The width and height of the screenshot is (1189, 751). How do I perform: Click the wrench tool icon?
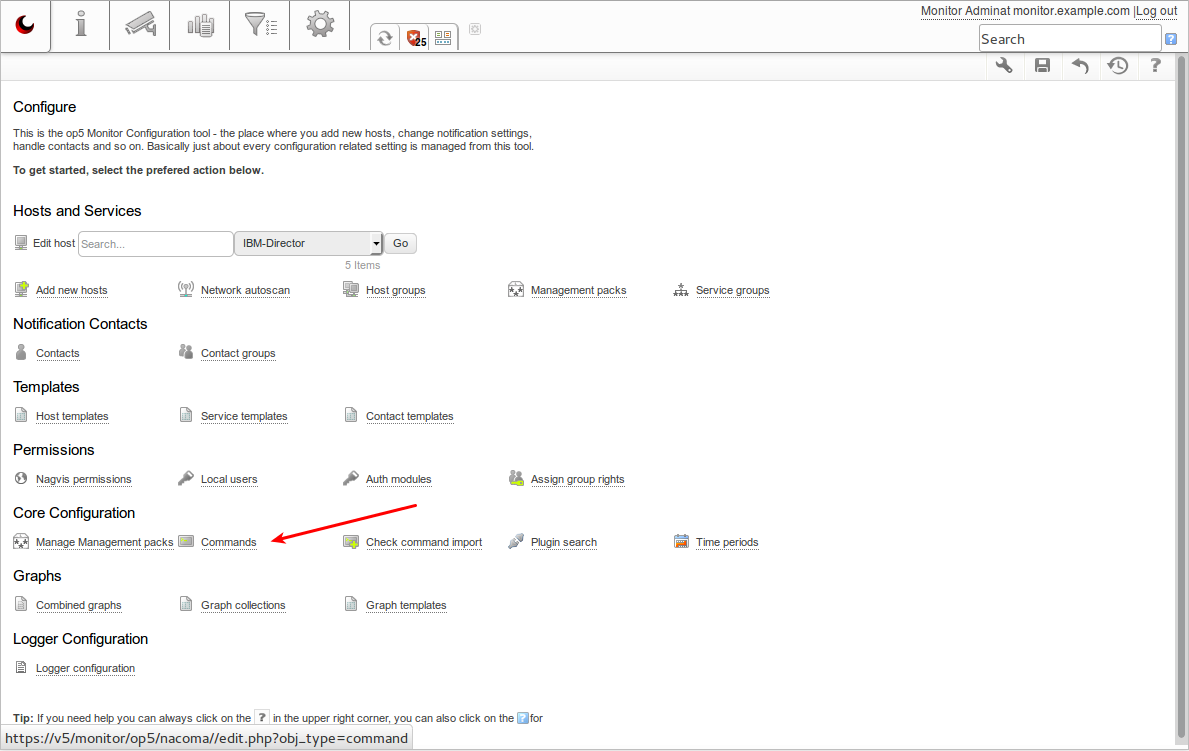click(x=1004, y=65)
